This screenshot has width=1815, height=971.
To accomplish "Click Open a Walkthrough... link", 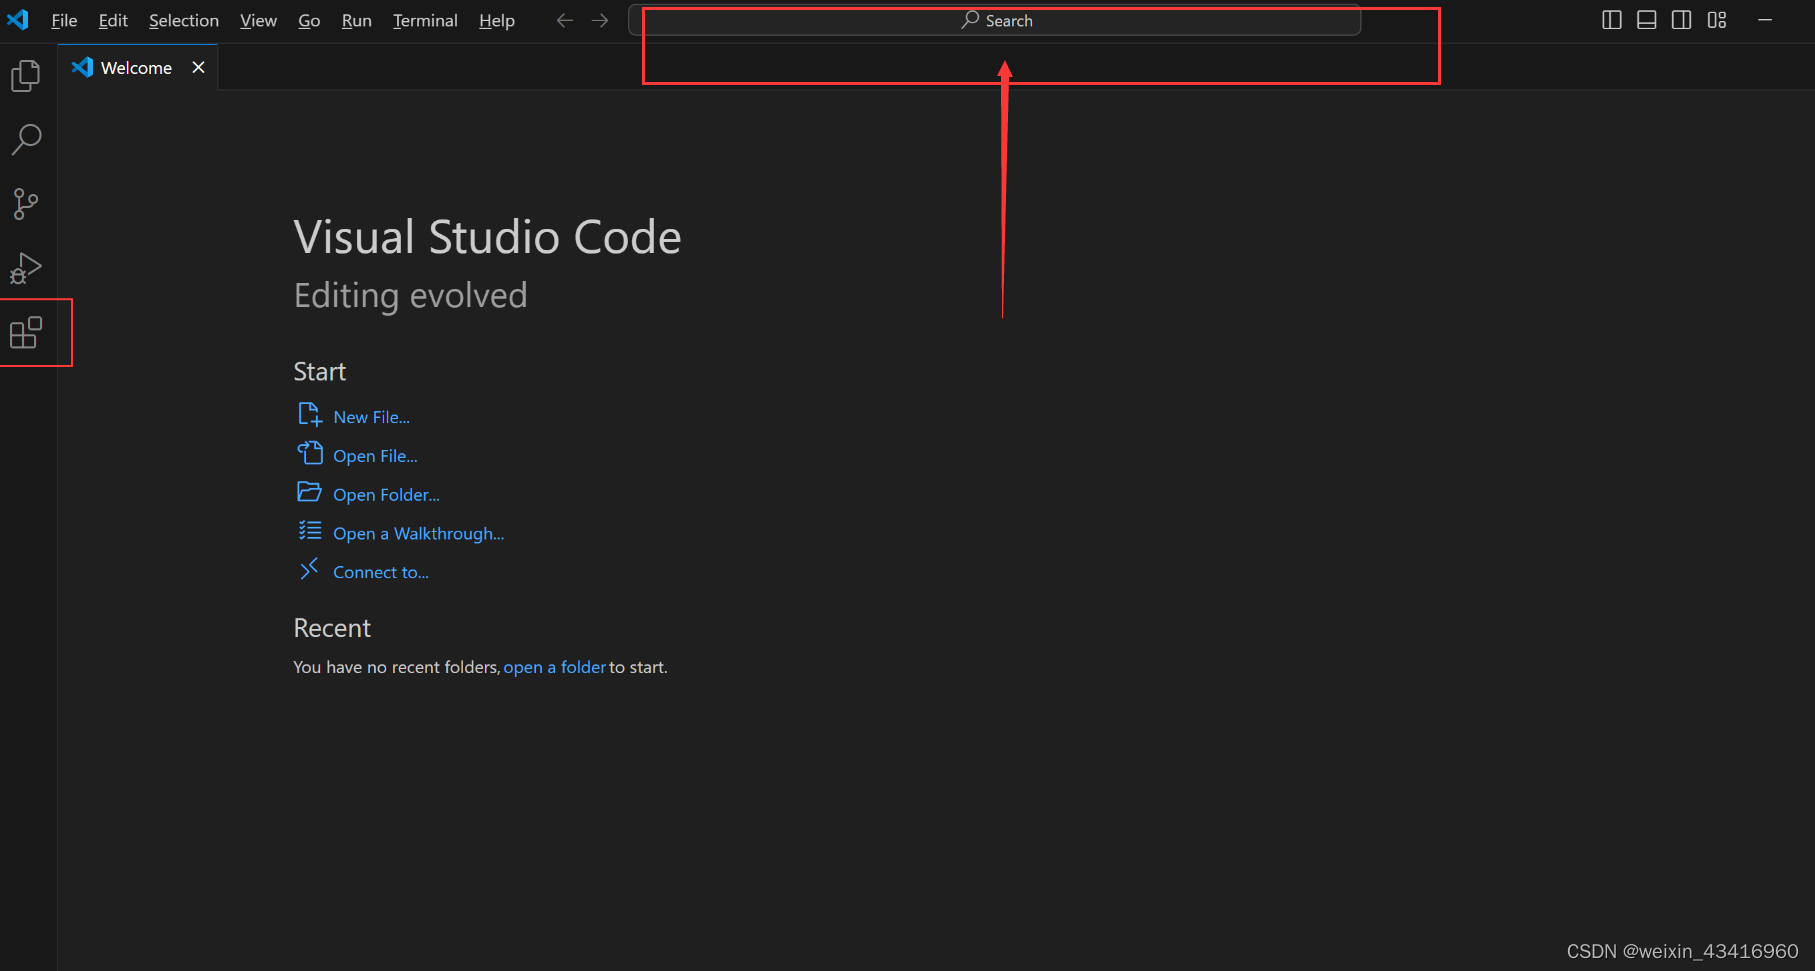I will (x=419, y=534).
